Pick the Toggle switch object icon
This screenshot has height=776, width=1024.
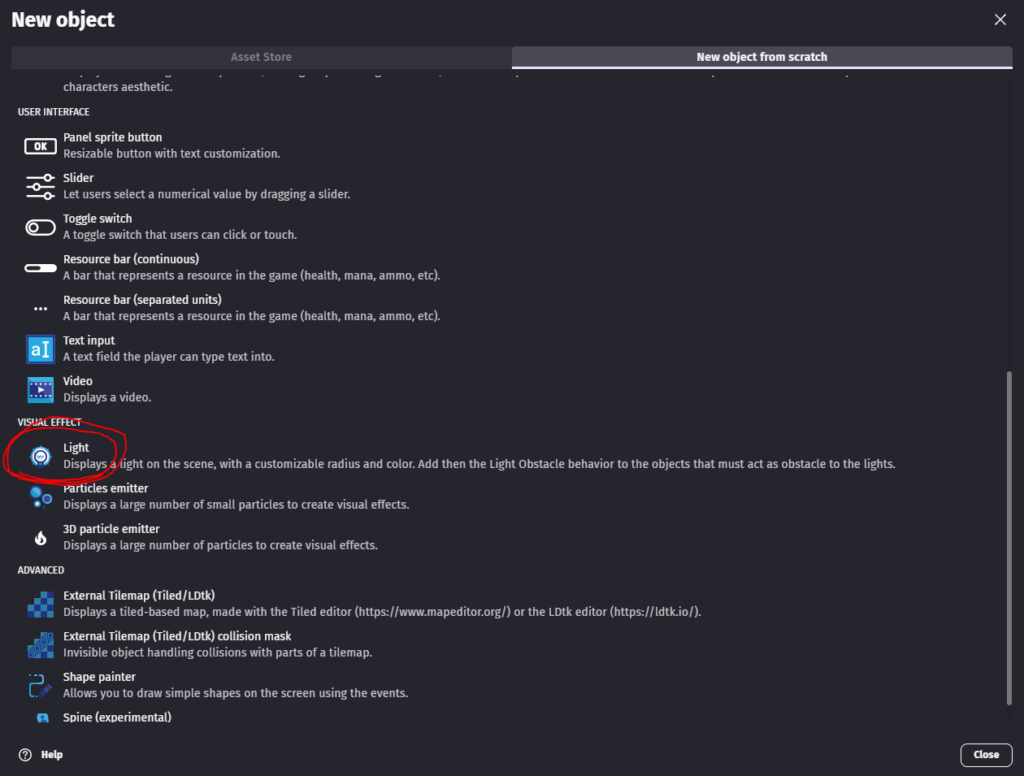coord(40,227)
